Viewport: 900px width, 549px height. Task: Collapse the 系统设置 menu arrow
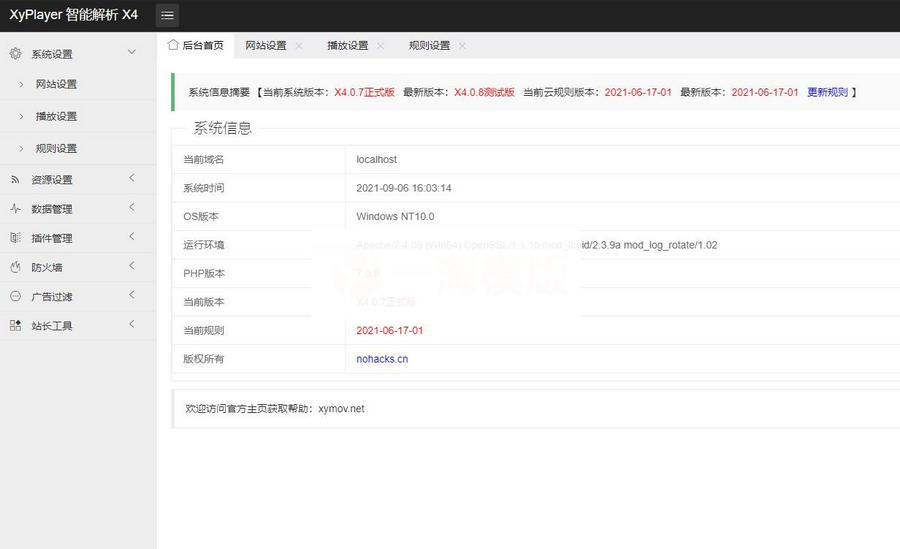click(131, 52)
